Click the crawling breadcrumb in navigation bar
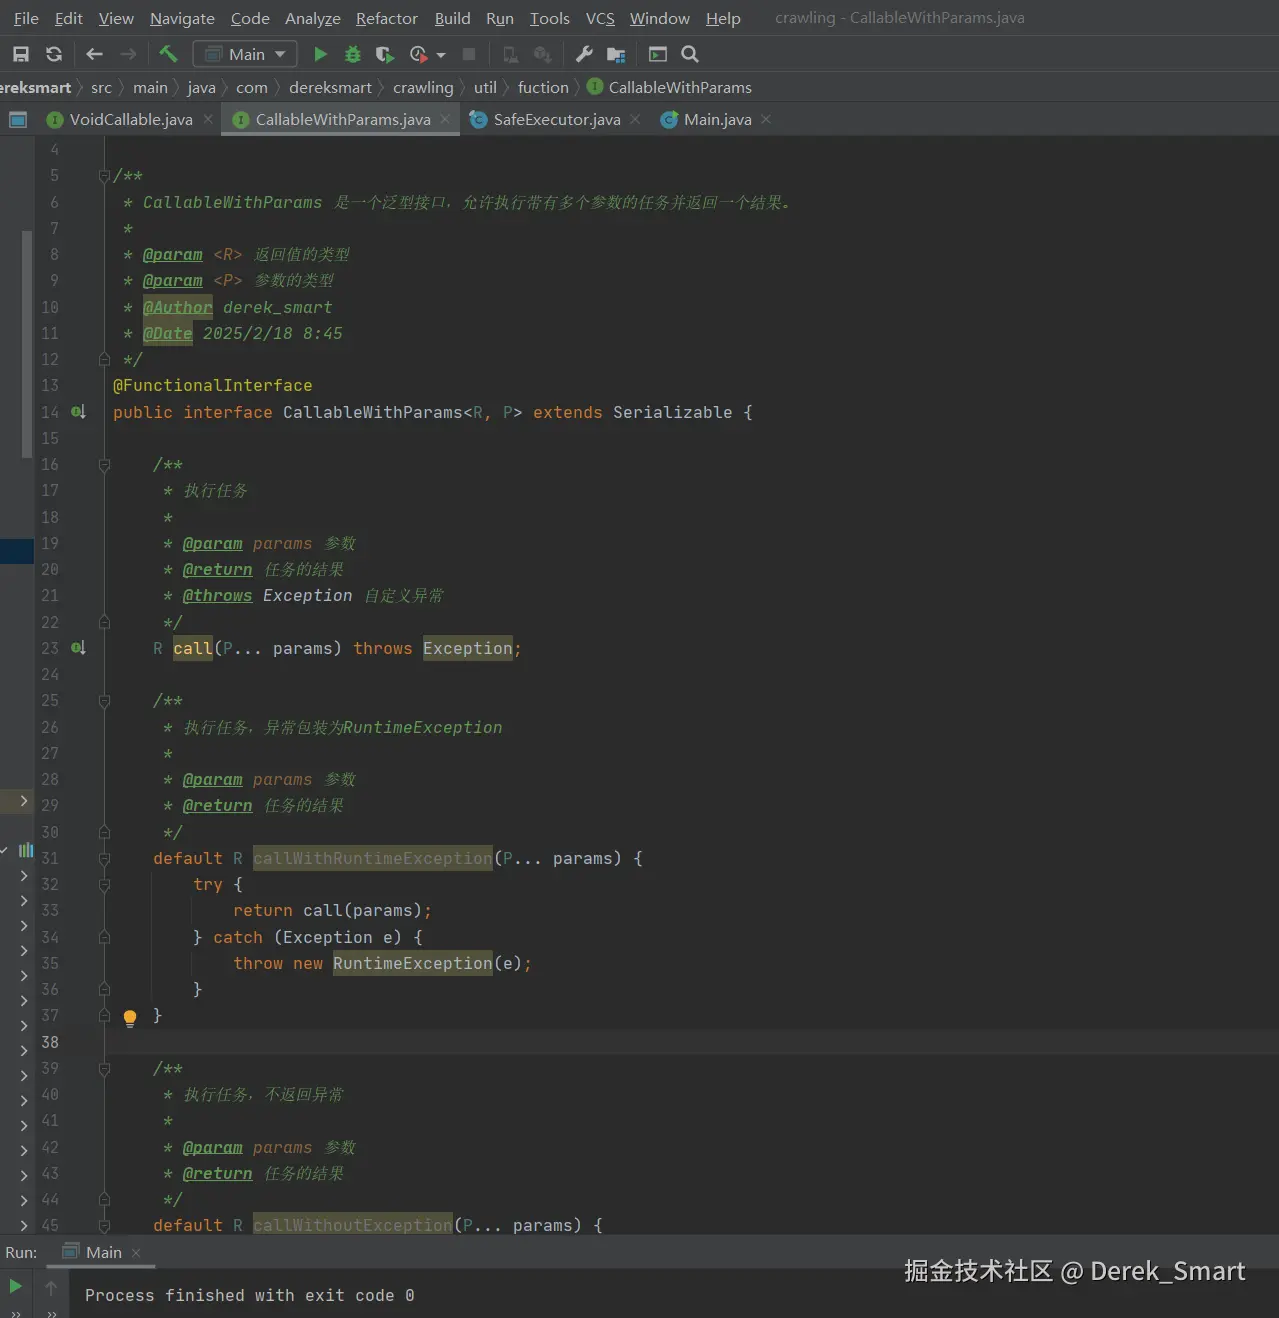 pos(422,87)
